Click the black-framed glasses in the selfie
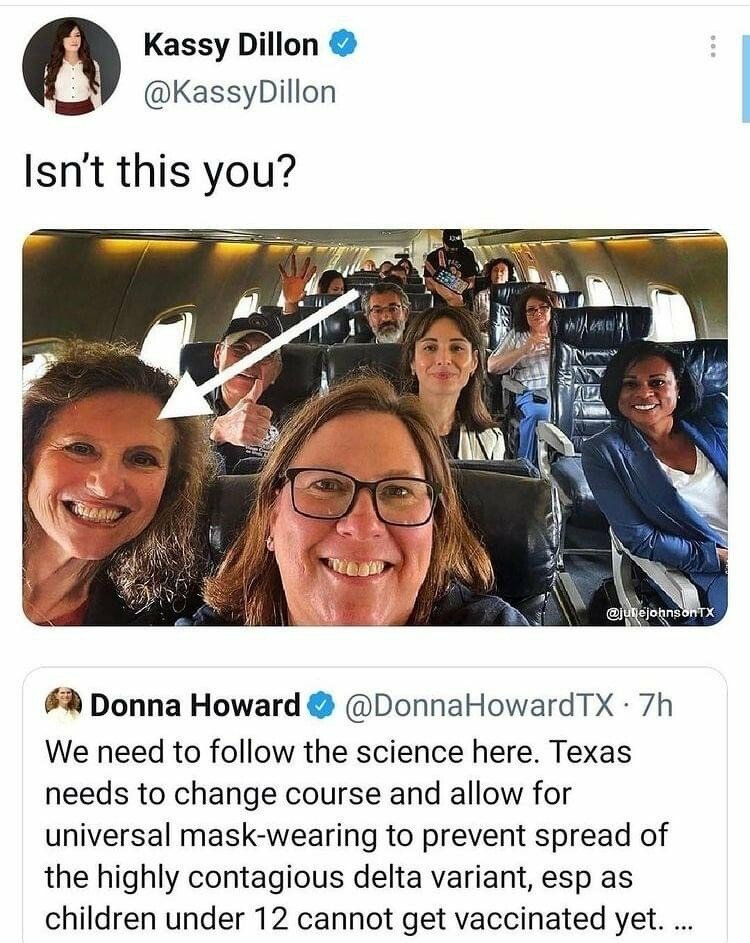This screenshot has width=750, height=943. pos(361,496)
